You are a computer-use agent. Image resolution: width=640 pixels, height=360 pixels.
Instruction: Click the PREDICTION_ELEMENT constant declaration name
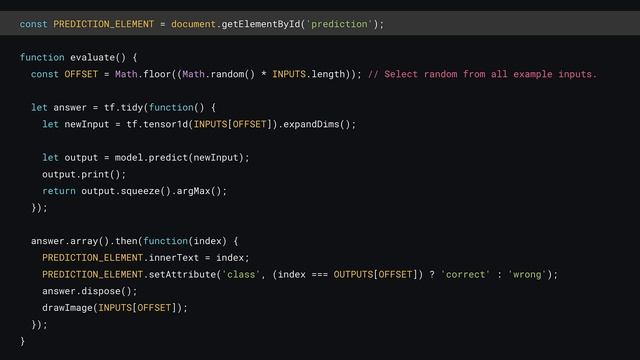(x=104, y=24)
